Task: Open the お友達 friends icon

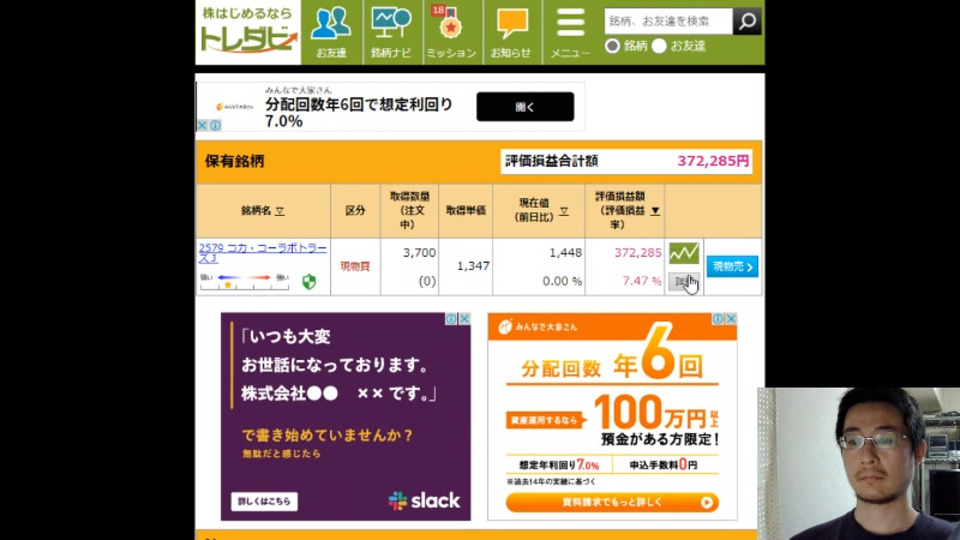Action: pyautogui.click(x=331, y=32)
